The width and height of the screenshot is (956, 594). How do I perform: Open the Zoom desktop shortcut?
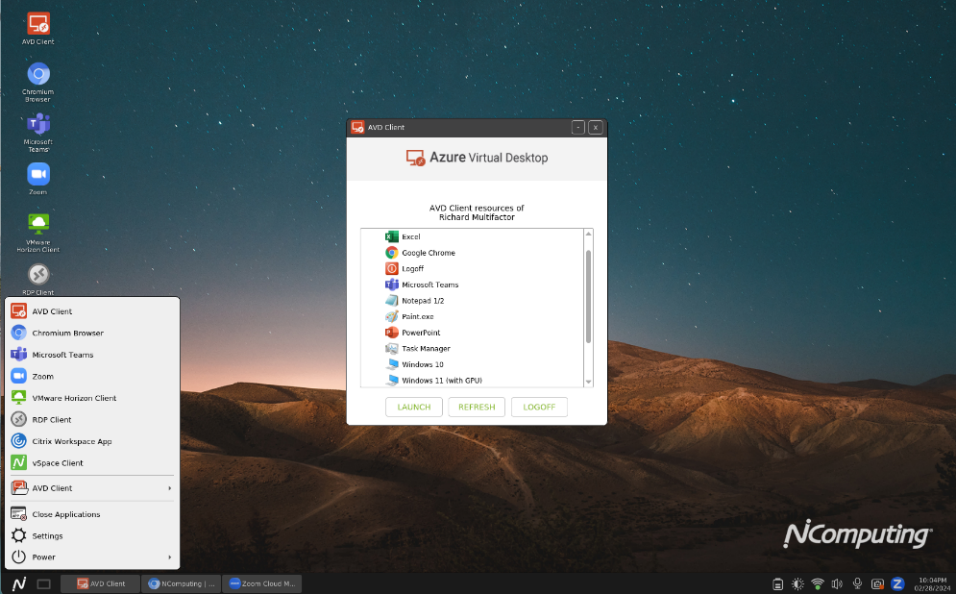coord(38,179)
